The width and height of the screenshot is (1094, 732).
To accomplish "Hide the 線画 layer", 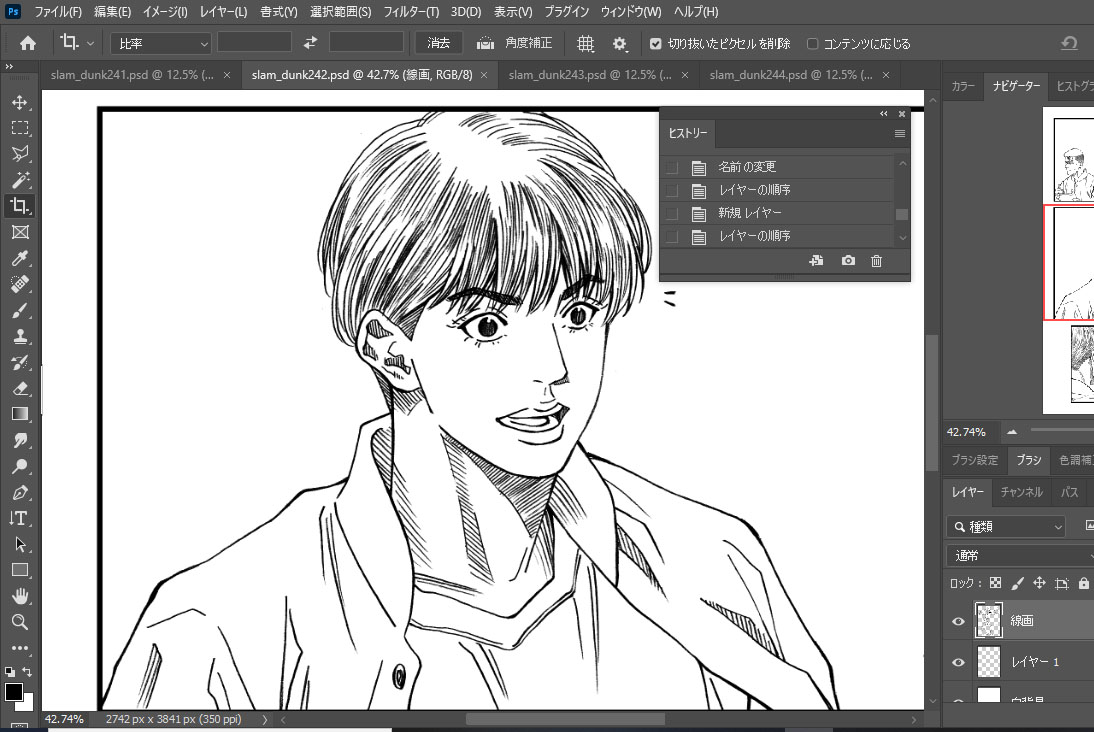I will pyautogui.click(x=958, y=621).
